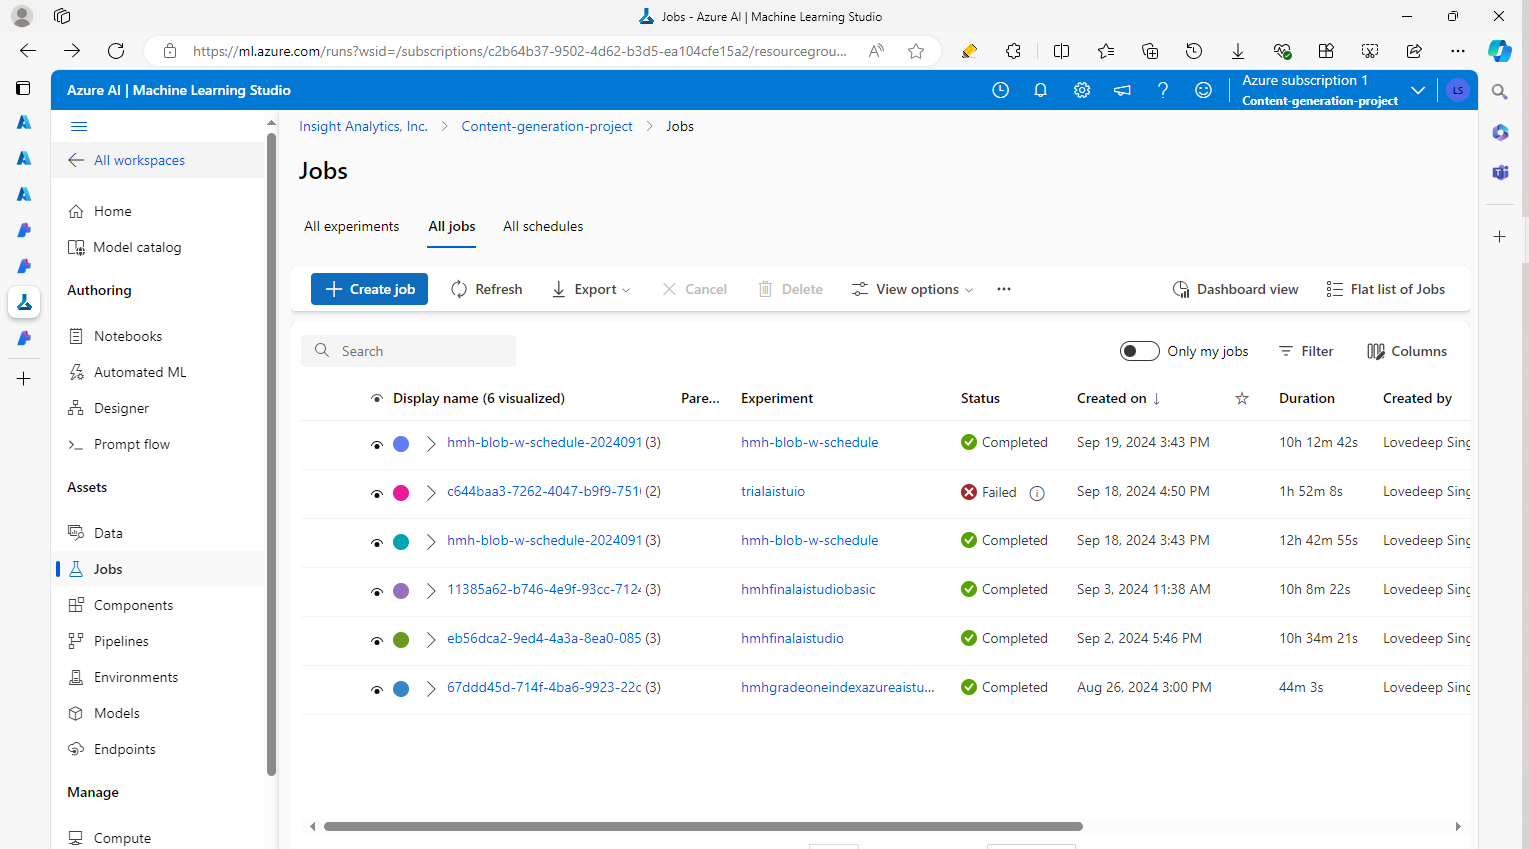
Task: Switch to All experiments tab
Action: [351, 226]
